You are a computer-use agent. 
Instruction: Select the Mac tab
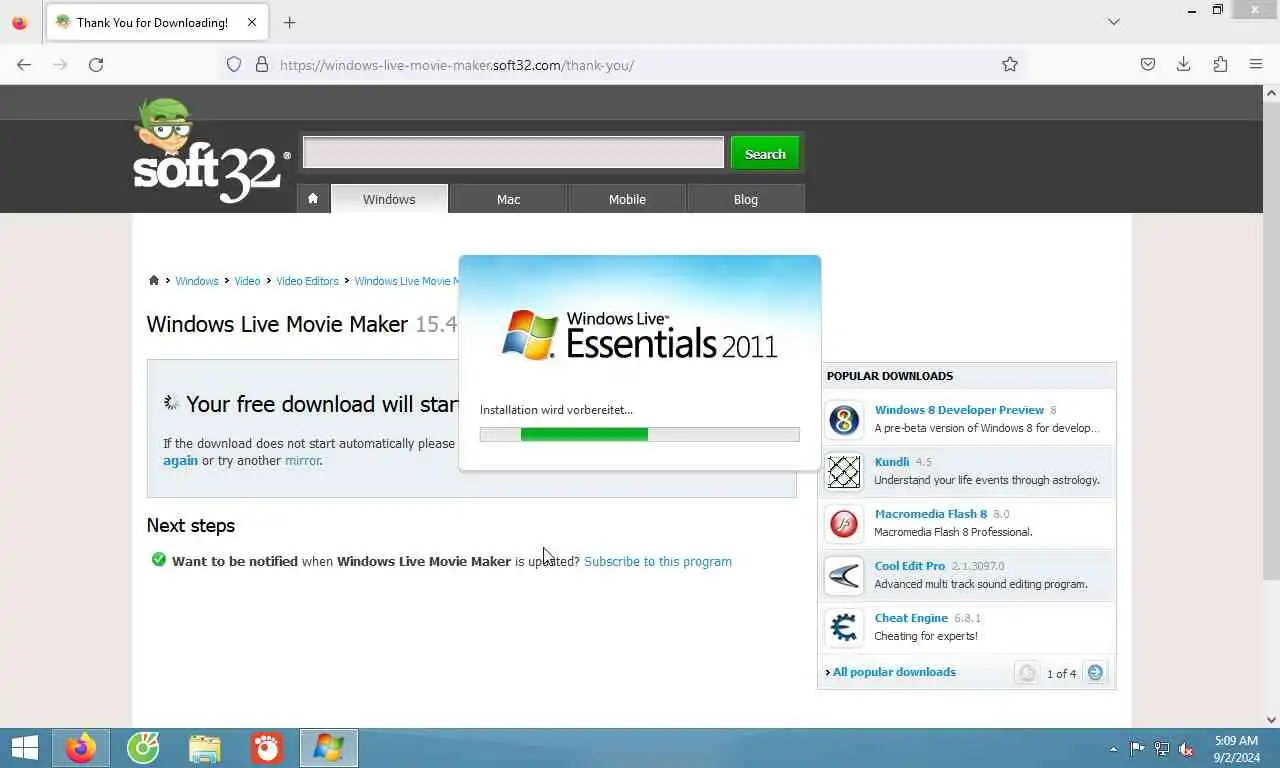508,199
